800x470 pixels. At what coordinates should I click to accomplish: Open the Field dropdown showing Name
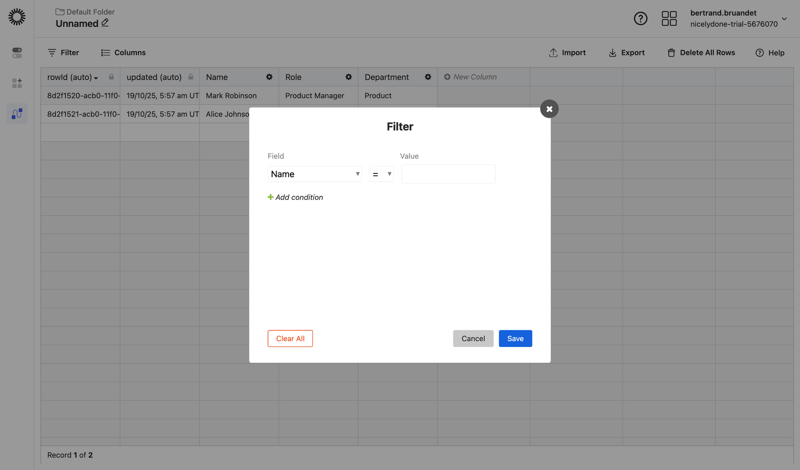tap(314, 174)
